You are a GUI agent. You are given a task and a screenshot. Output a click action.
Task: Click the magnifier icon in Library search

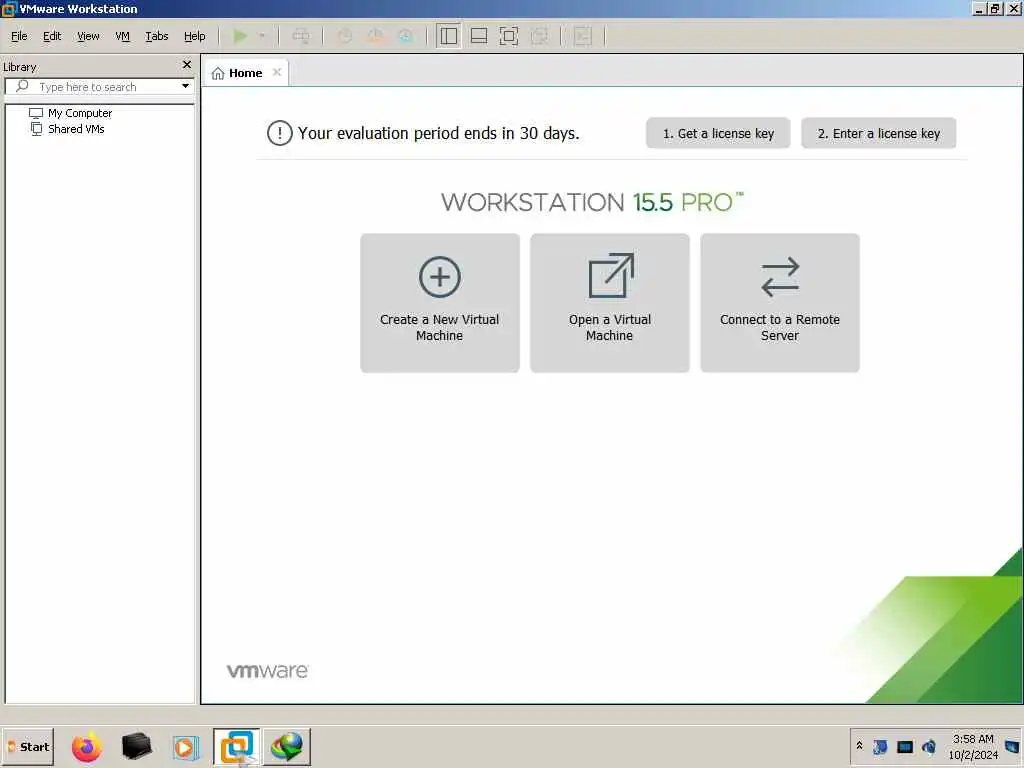pos(22,86)
